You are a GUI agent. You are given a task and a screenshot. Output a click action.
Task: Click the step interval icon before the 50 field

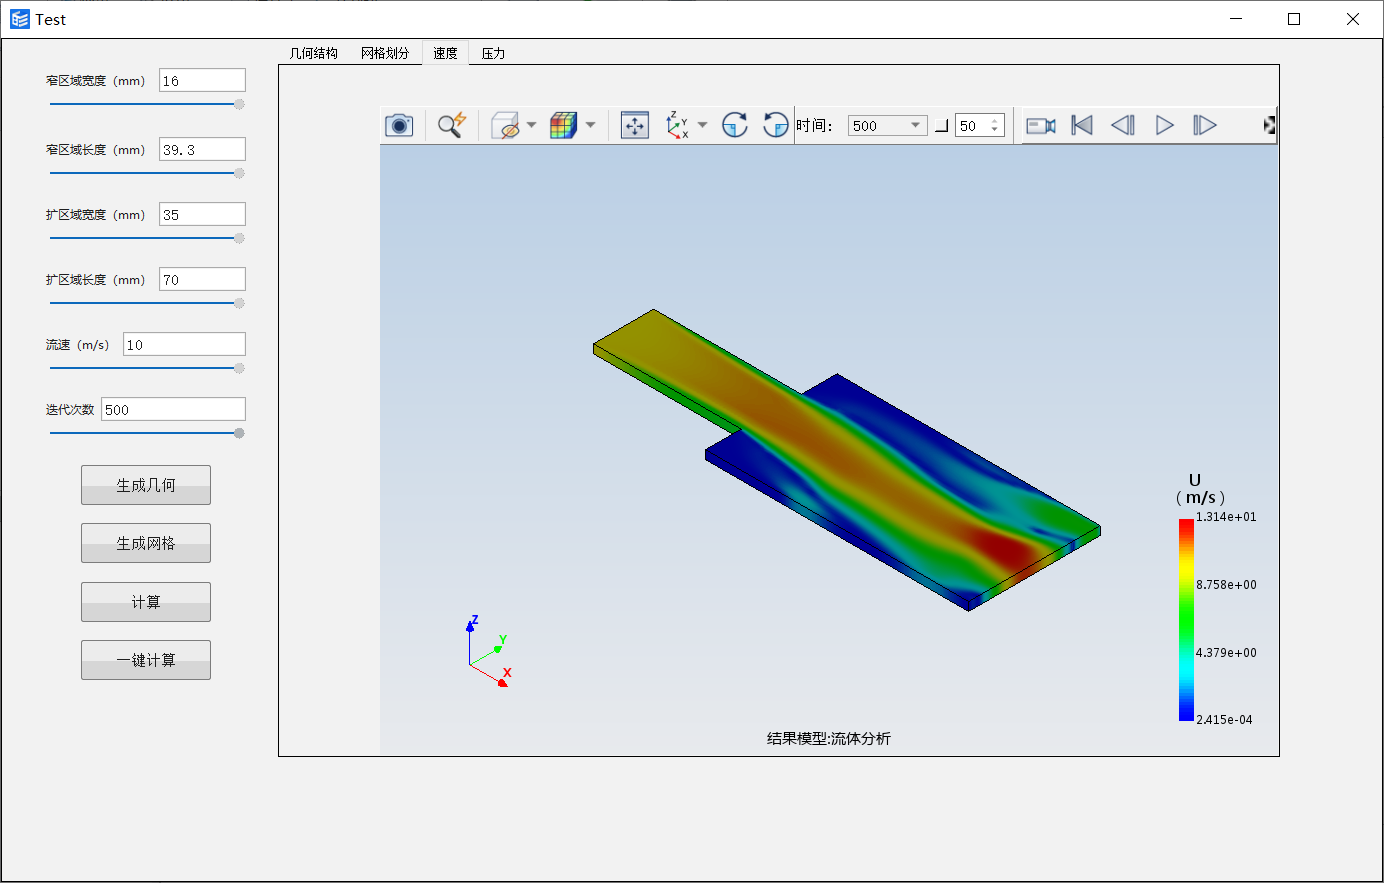(941, 126)
